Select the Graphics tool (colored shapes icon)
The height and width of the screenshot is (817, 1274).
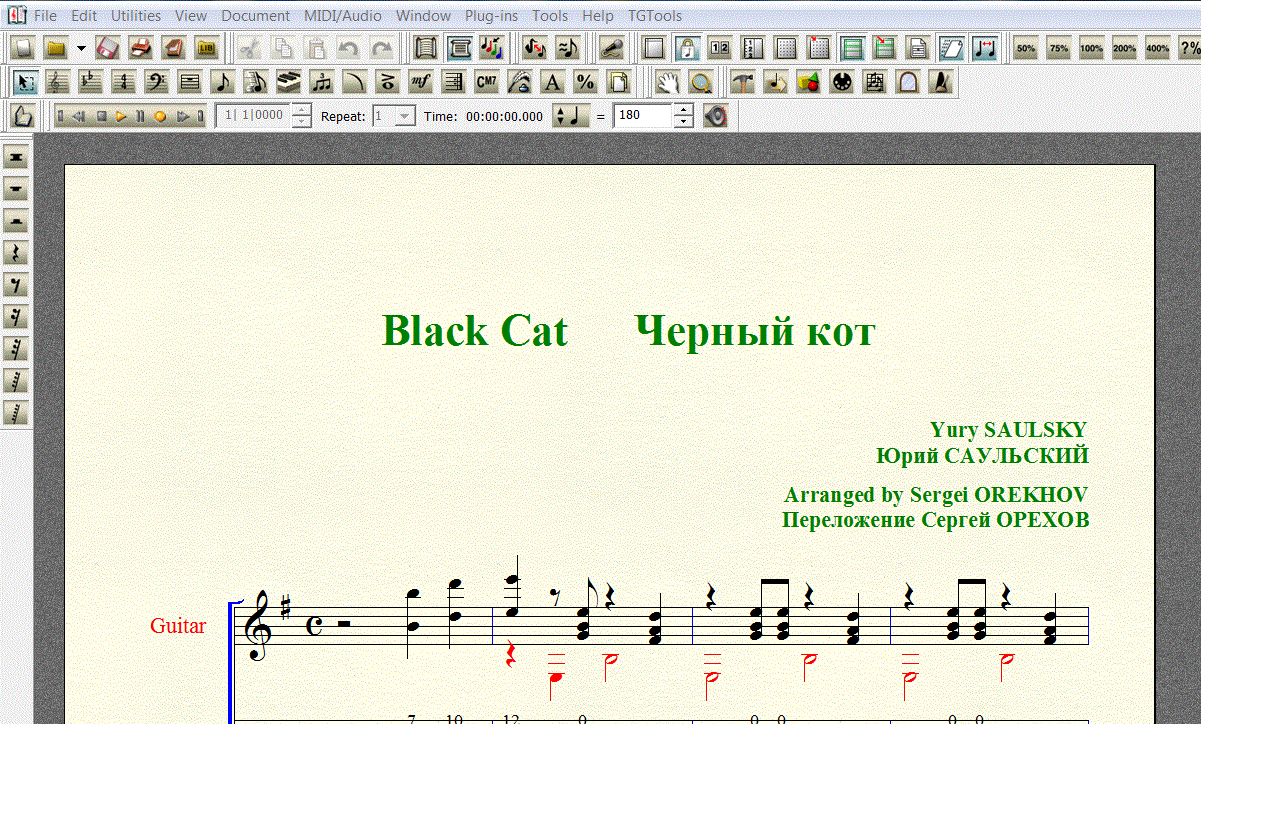coord(808,82)
